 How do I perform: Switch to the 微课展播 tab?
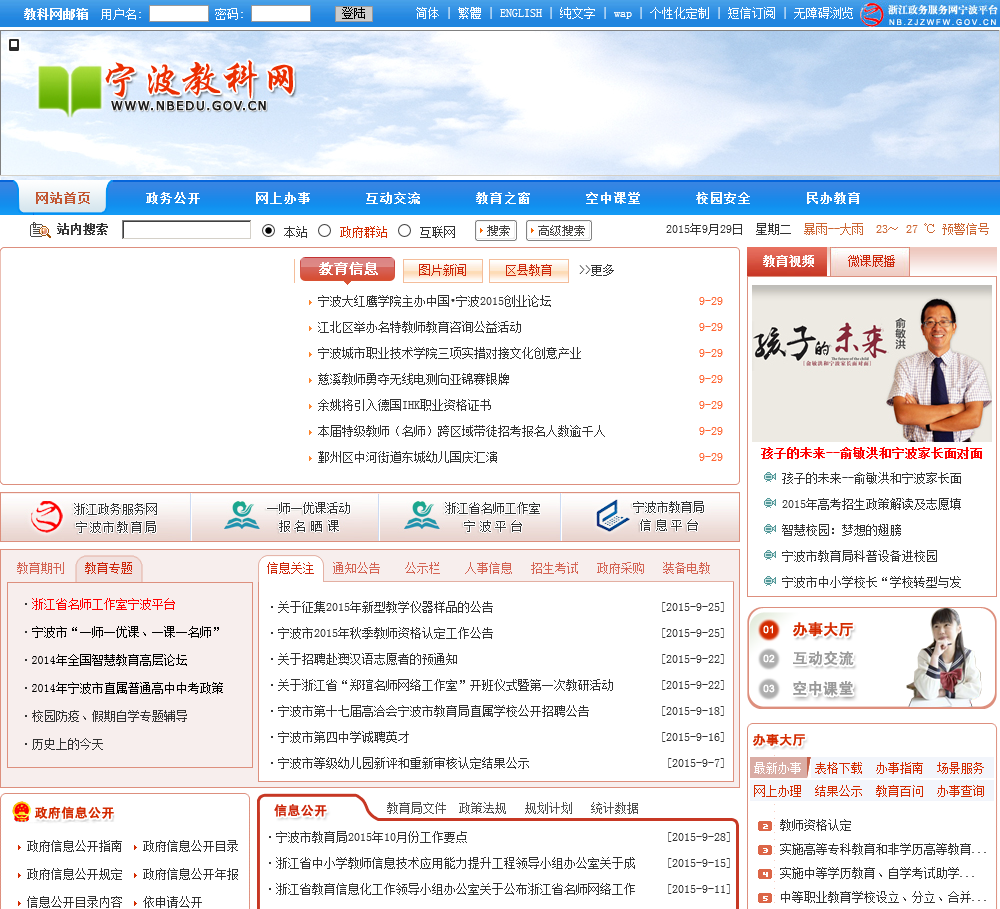[871, 262]
